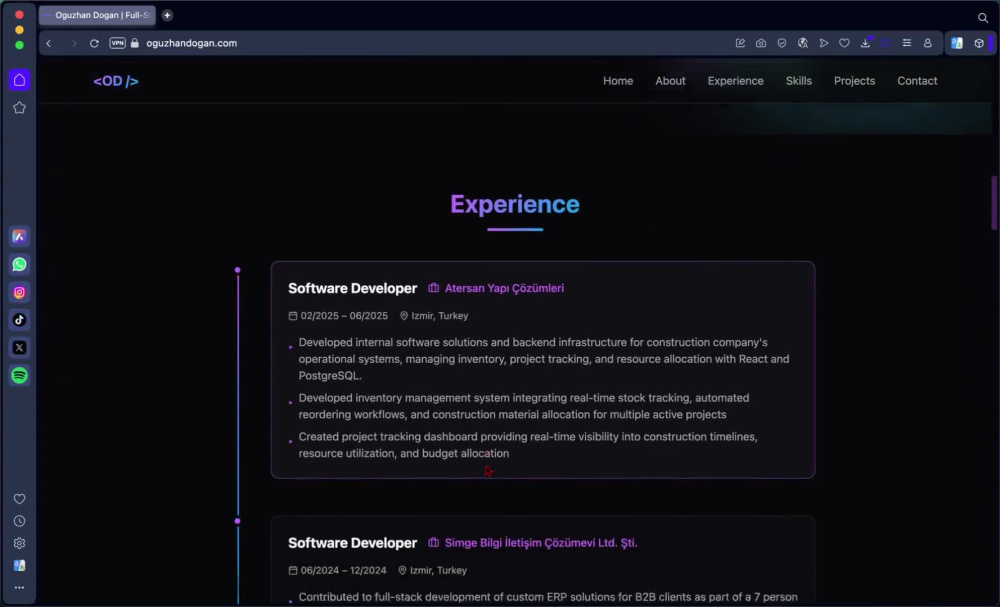1000x607 pixels.
Task: Go to Home in the site navigation
Action: [x=618, y=81]
